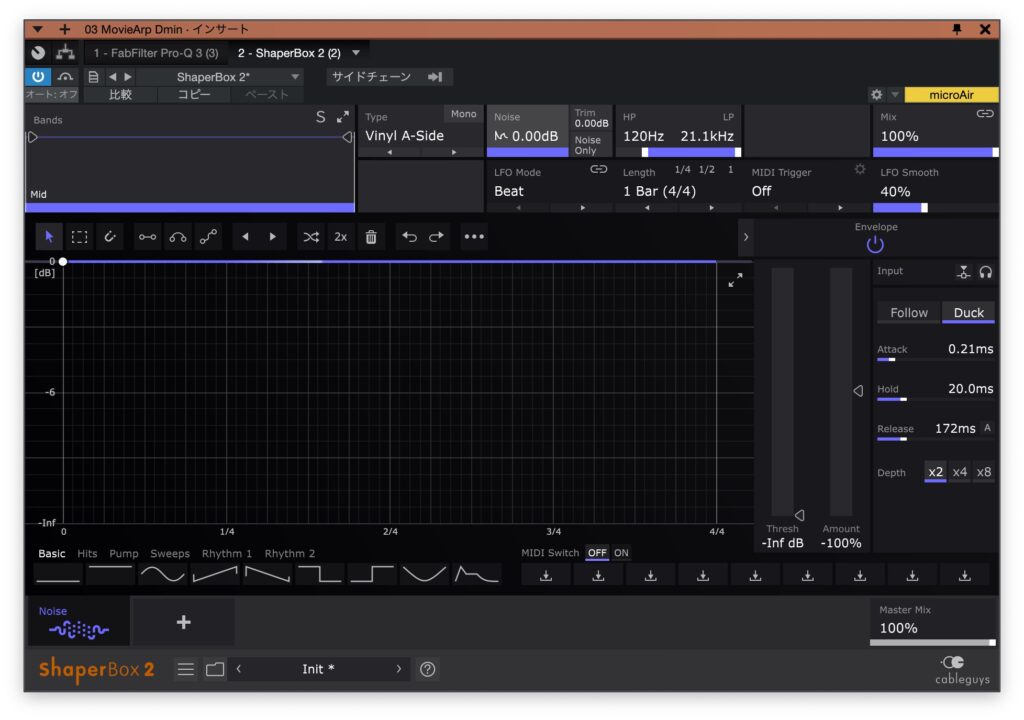Expand the more options ellipsis menu
Screen dimensions: 1024x720
[473, 237]
